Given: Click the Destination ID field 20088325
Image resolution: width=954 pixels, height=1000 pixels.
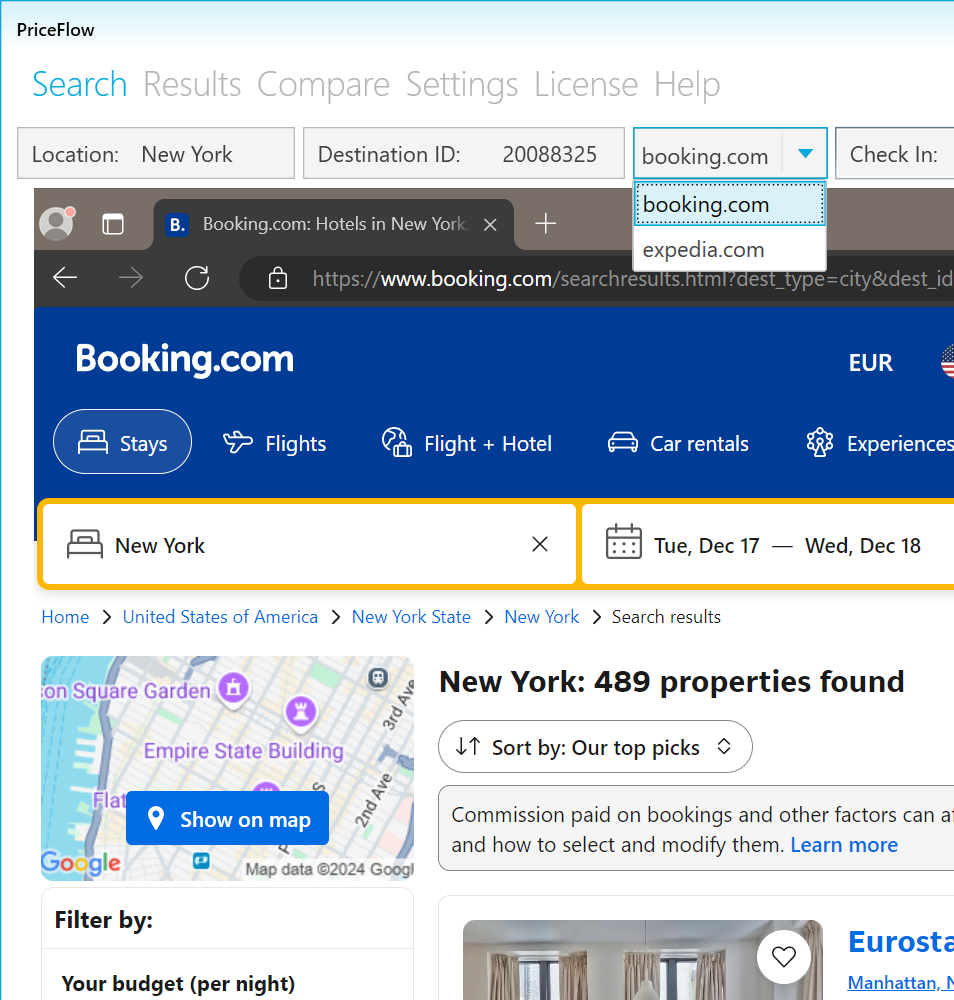Looking at the screenshot, I should coord(464,153).
